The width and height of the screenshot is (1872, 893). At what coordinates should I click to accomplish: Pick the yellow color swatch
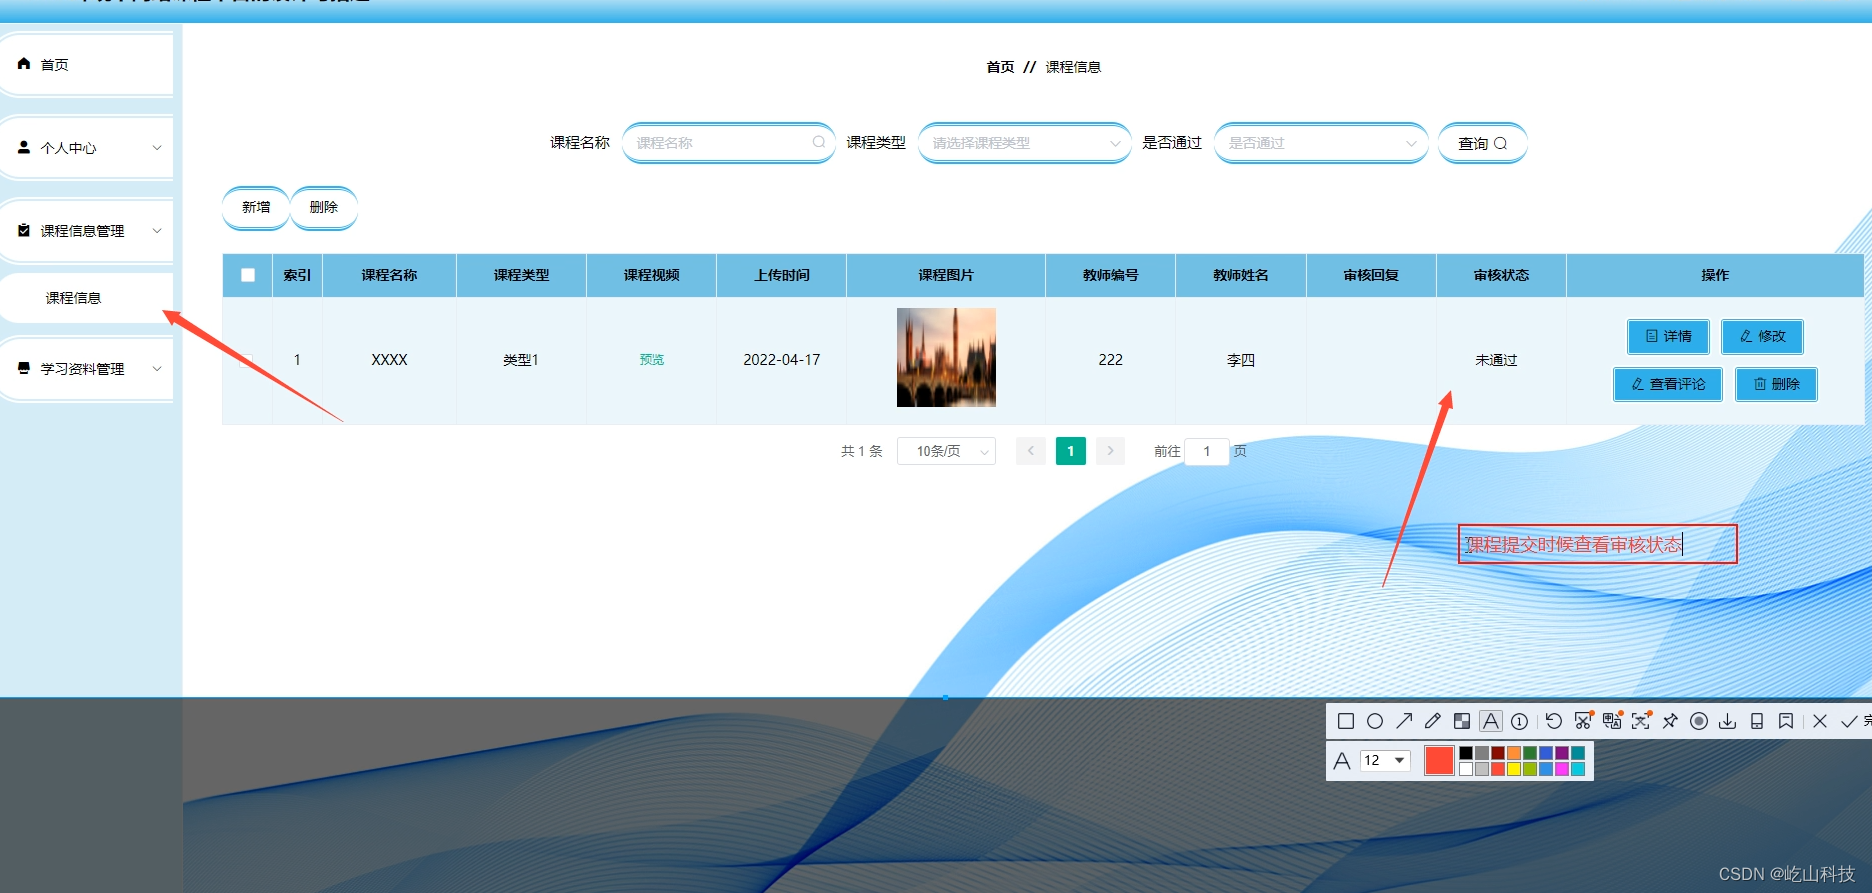point(1514,769)
